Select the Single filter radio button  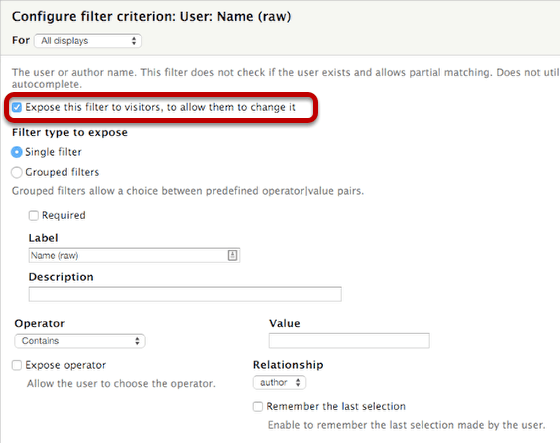pos(16,152)
